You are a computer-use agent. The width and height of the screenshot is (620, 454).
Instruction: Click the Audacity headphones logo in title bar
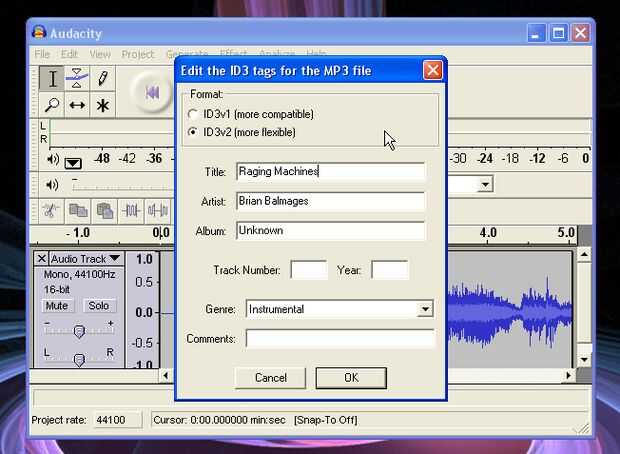pos(39,32)
